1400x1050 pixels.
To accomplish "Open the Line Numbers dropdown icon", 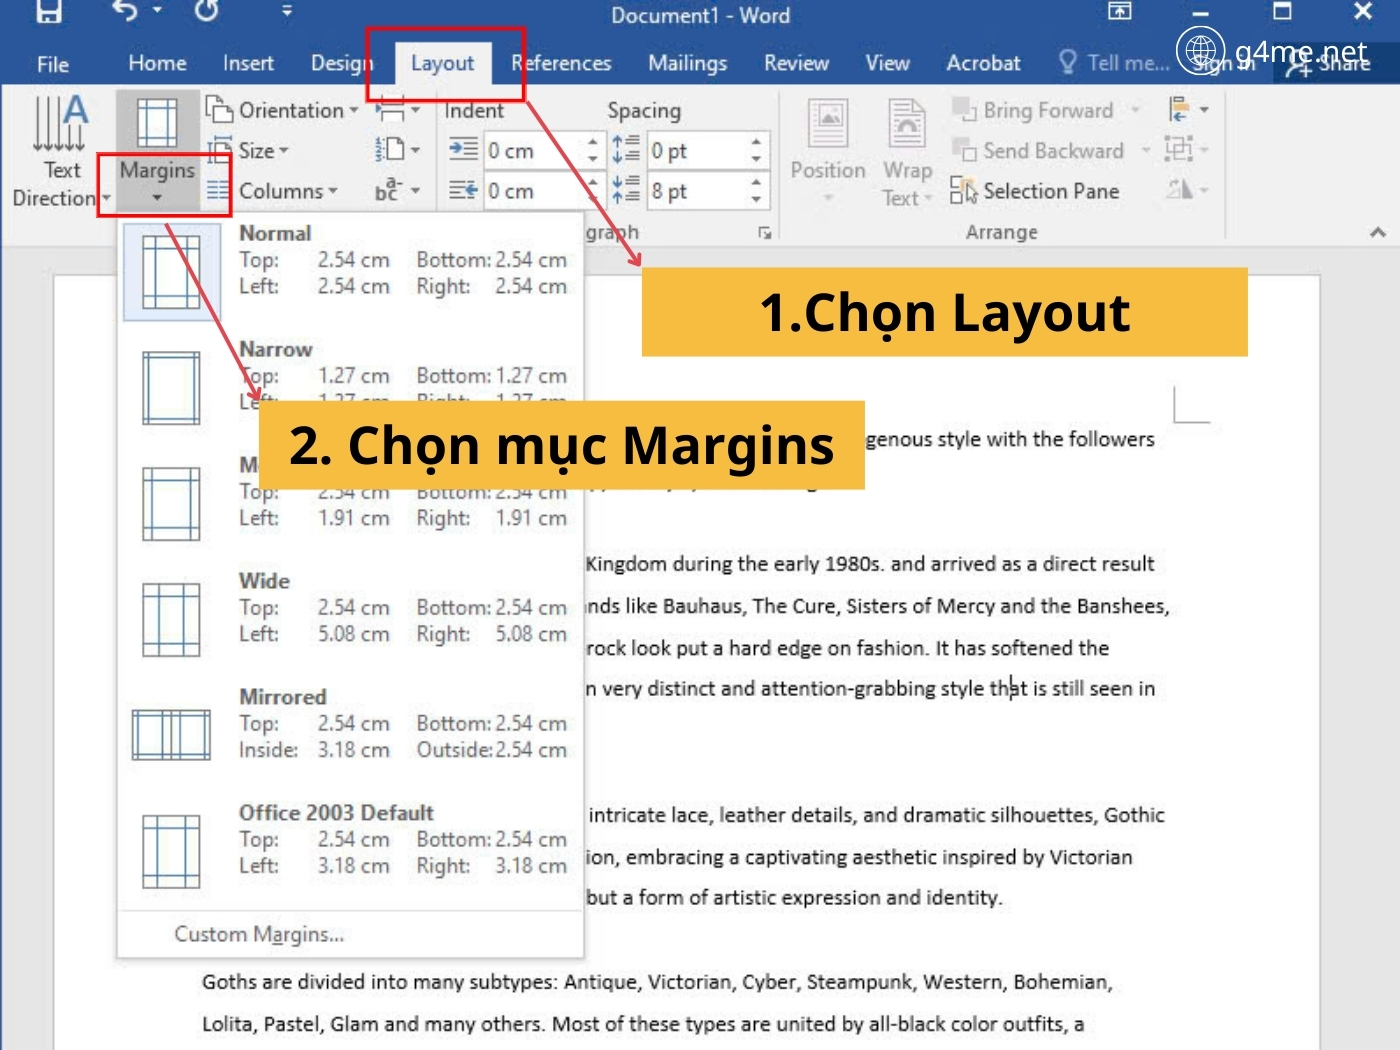I will (x=397, y=150).
